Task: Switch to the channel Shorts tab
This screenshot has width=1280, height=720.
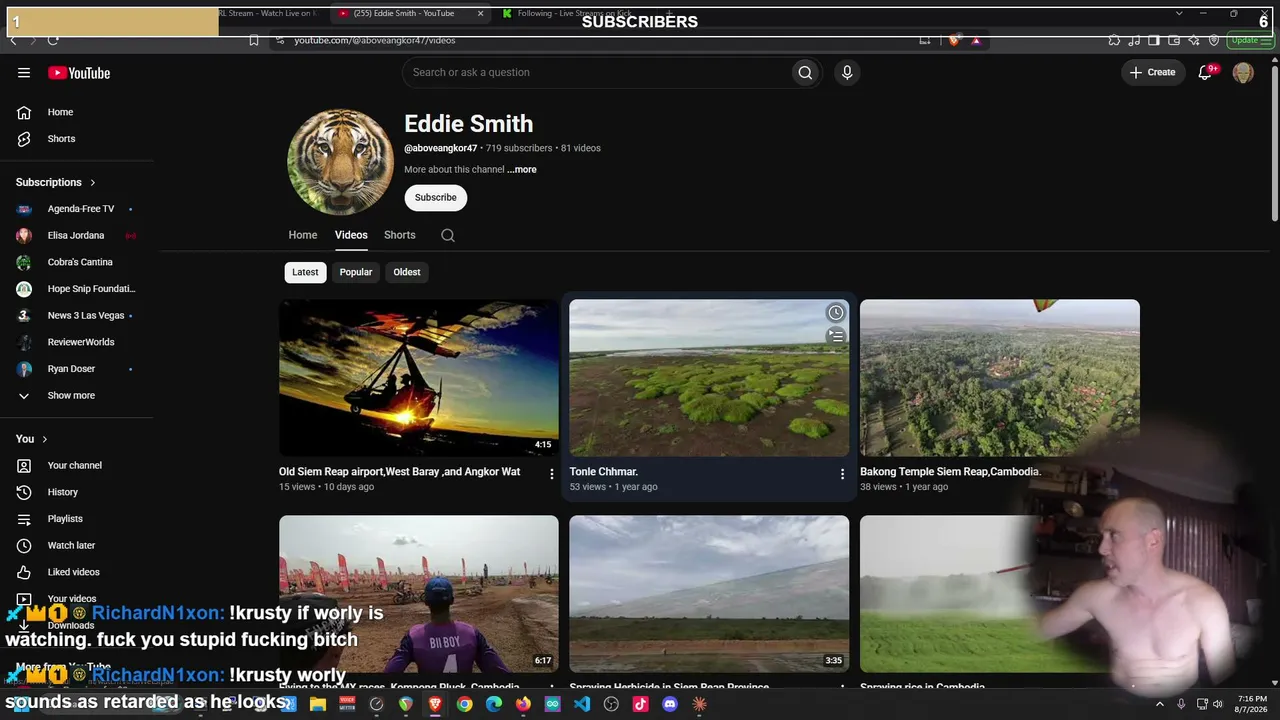Action: [x=400, y=235]
